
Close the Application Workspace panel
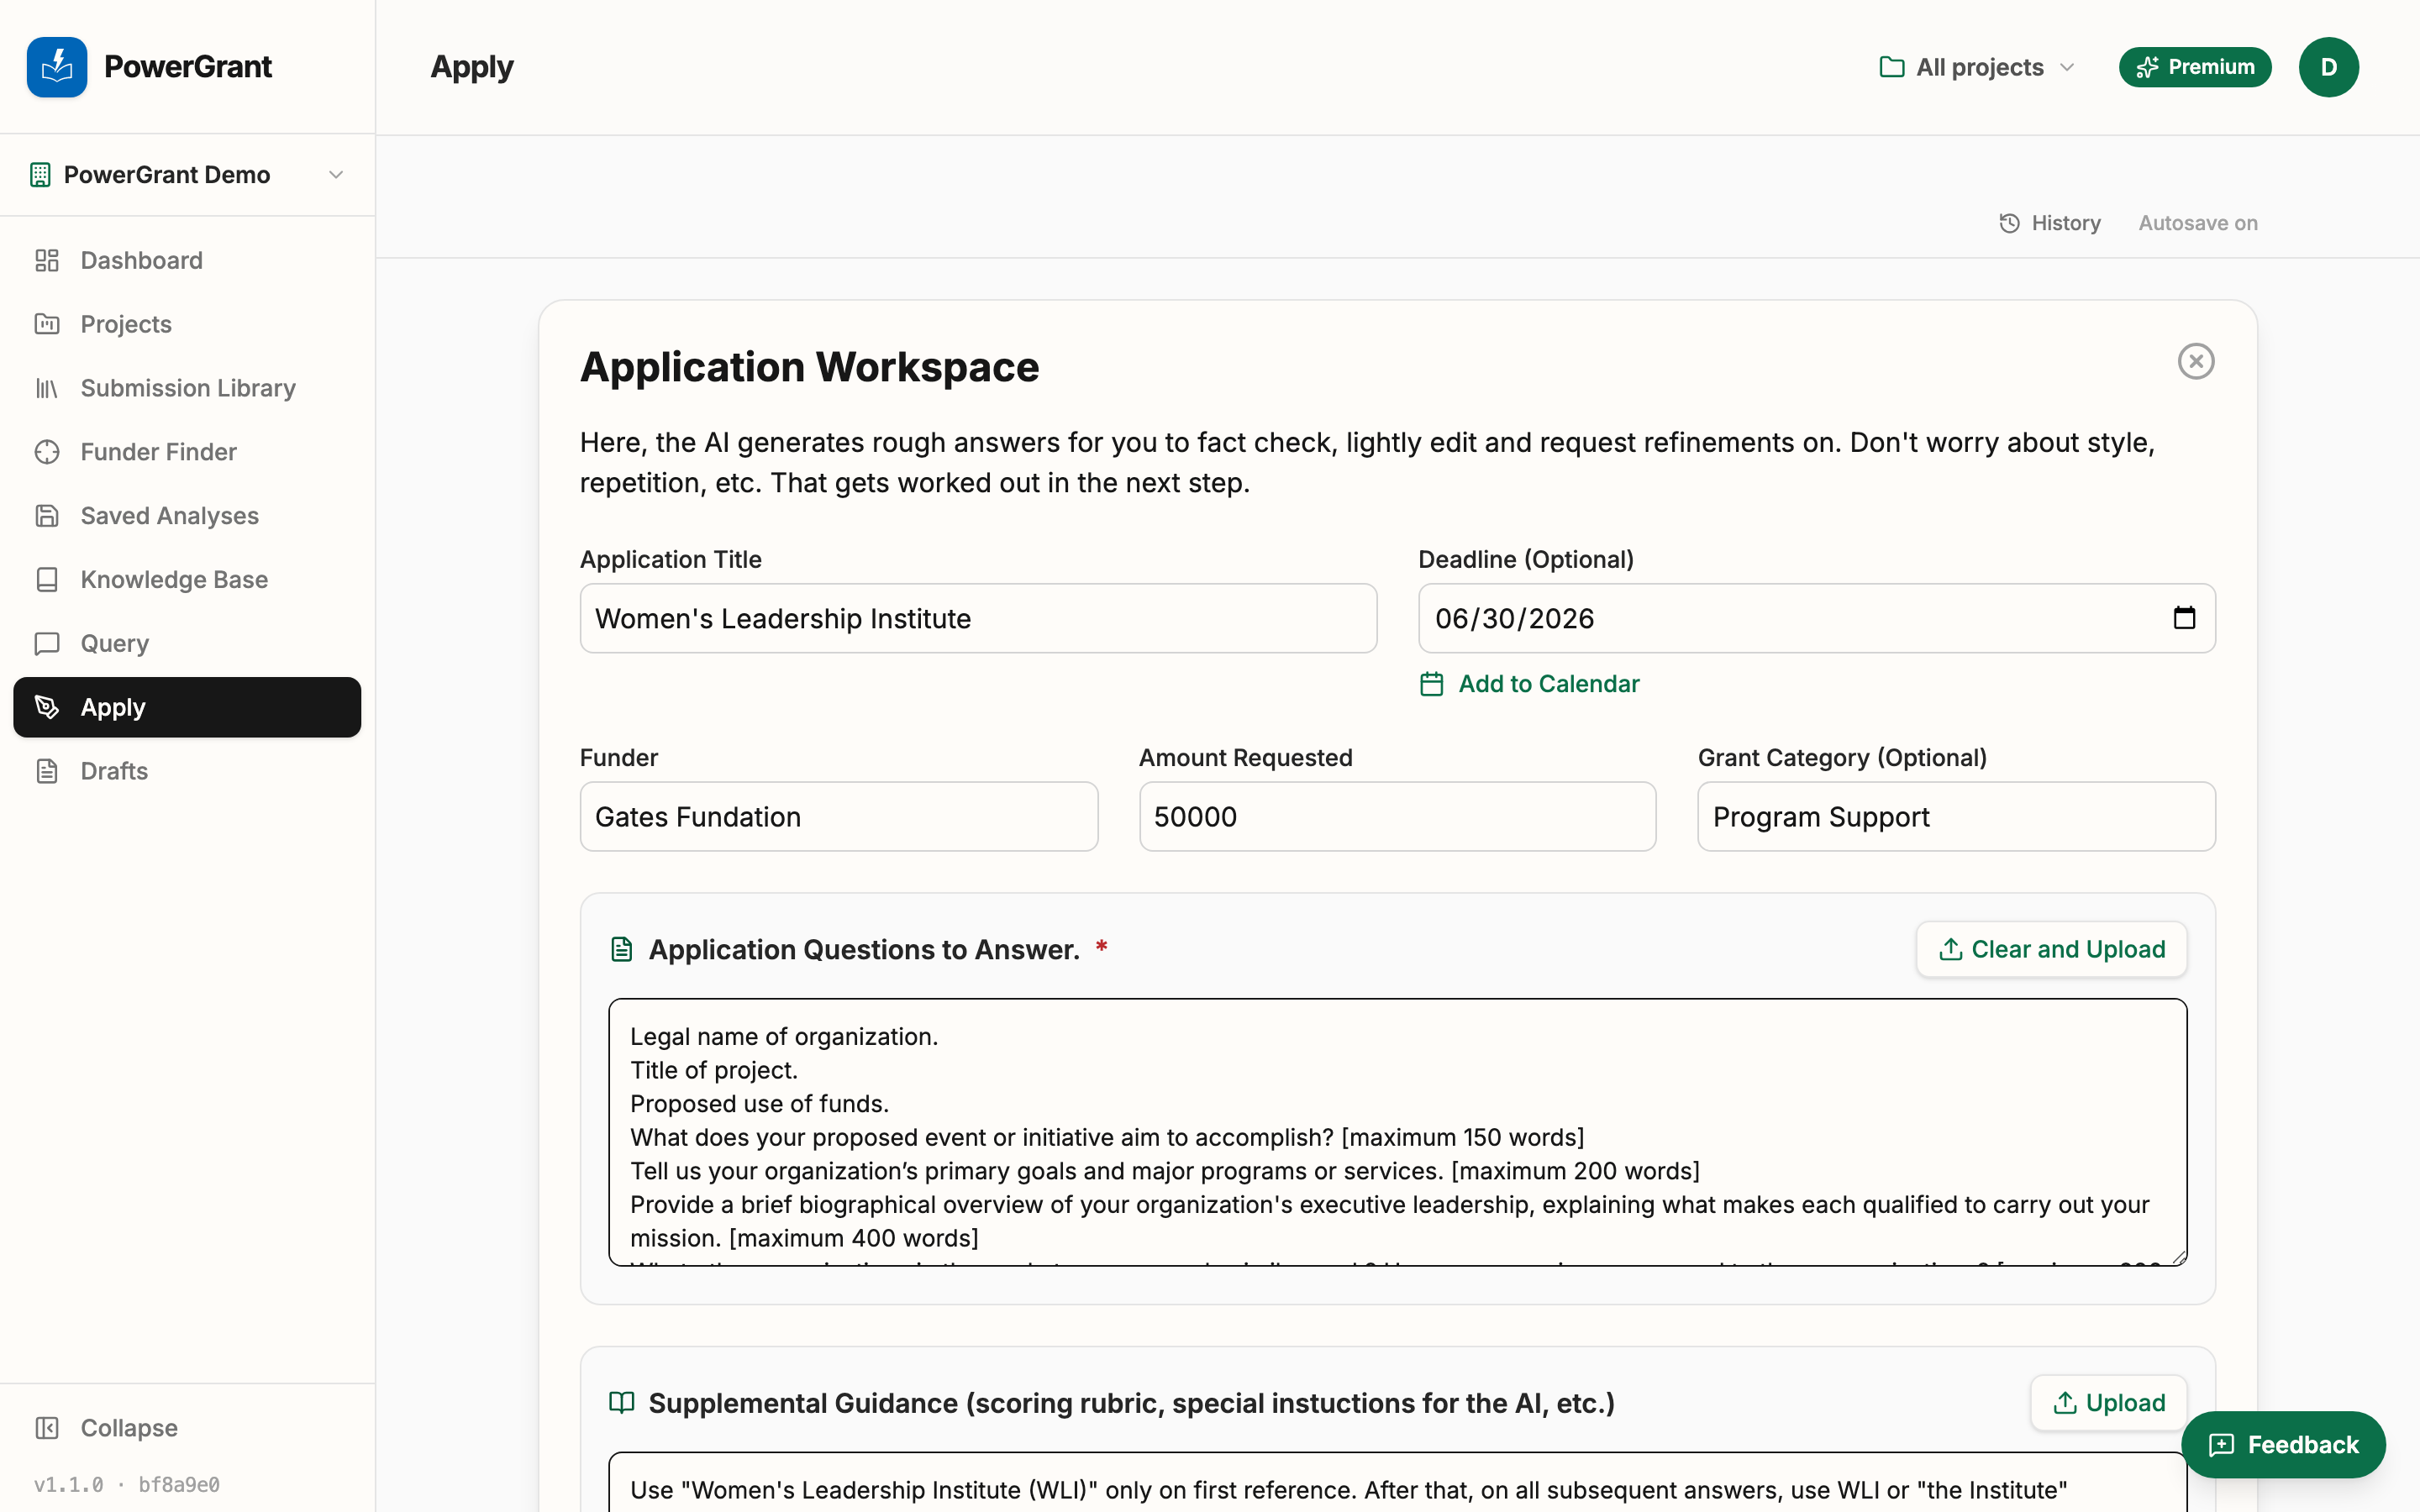click(2196, 361)
